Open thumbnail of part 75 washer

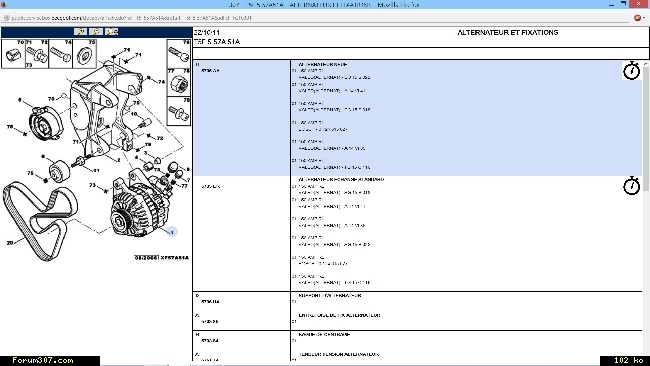point(85,54)
